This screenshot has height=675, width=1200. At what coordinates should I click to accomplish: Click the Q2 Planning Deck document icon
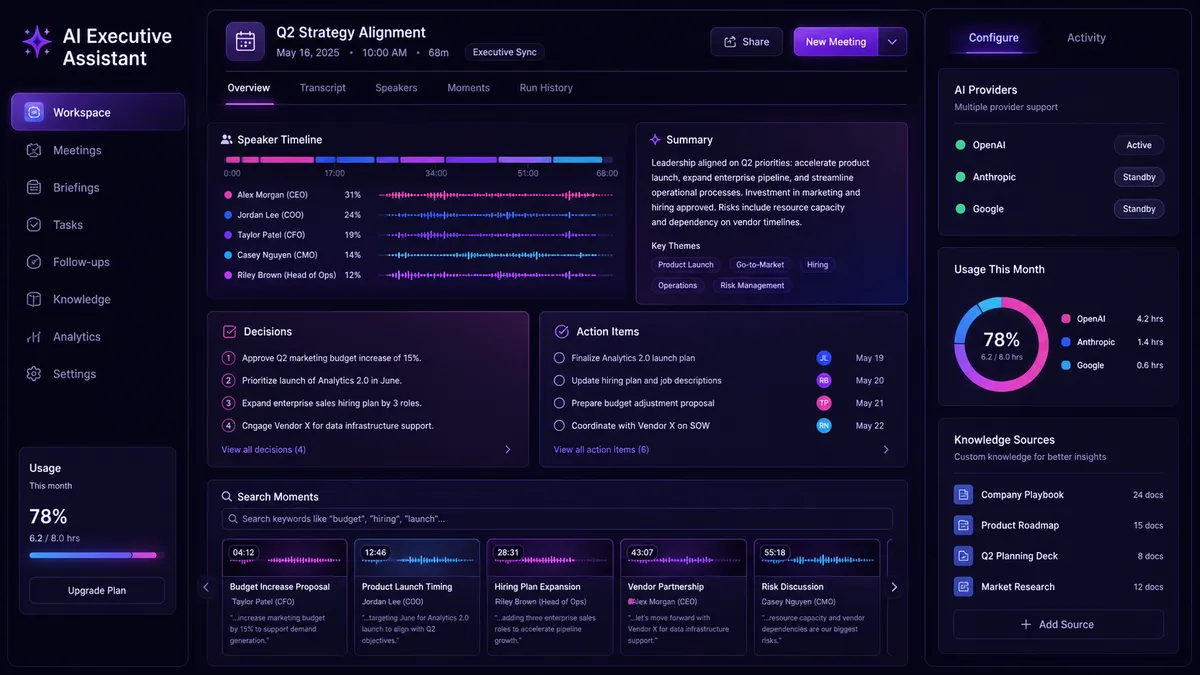coord(963,556)
